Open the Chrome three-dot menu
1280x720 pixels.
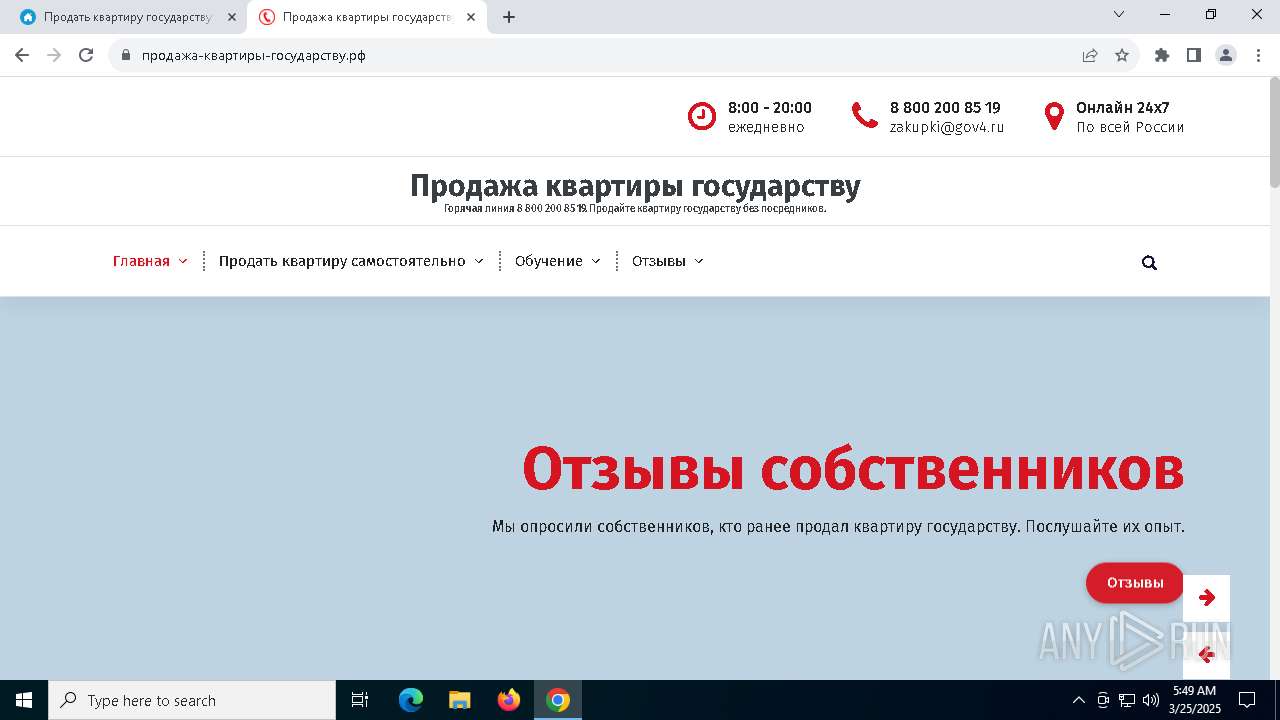[x=1258, y=55]
